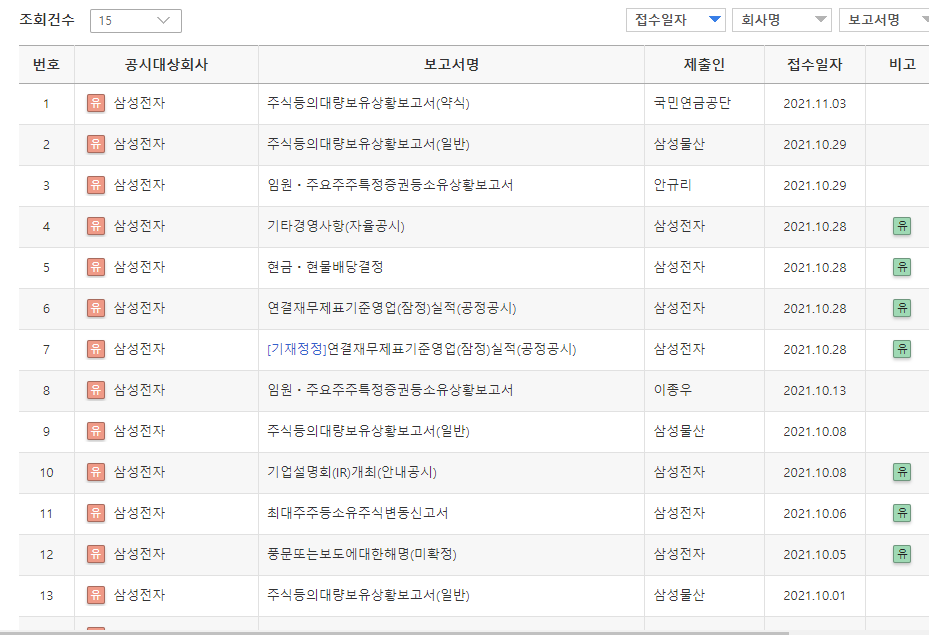Click green 유 badge in row 6
The width and height of the screenshot is (929, 635).
point(902,308)
